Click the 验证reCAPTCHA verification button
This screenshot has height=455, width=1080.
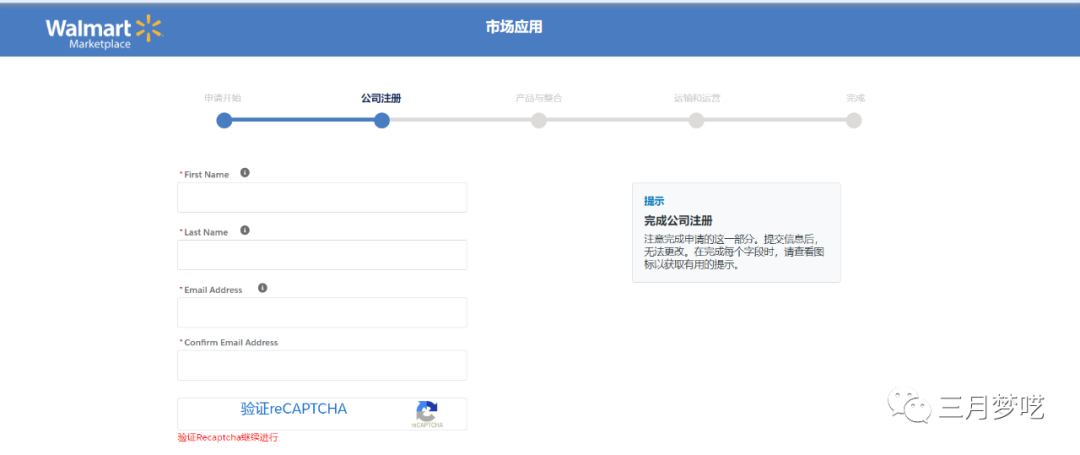[x=294, y=409]
